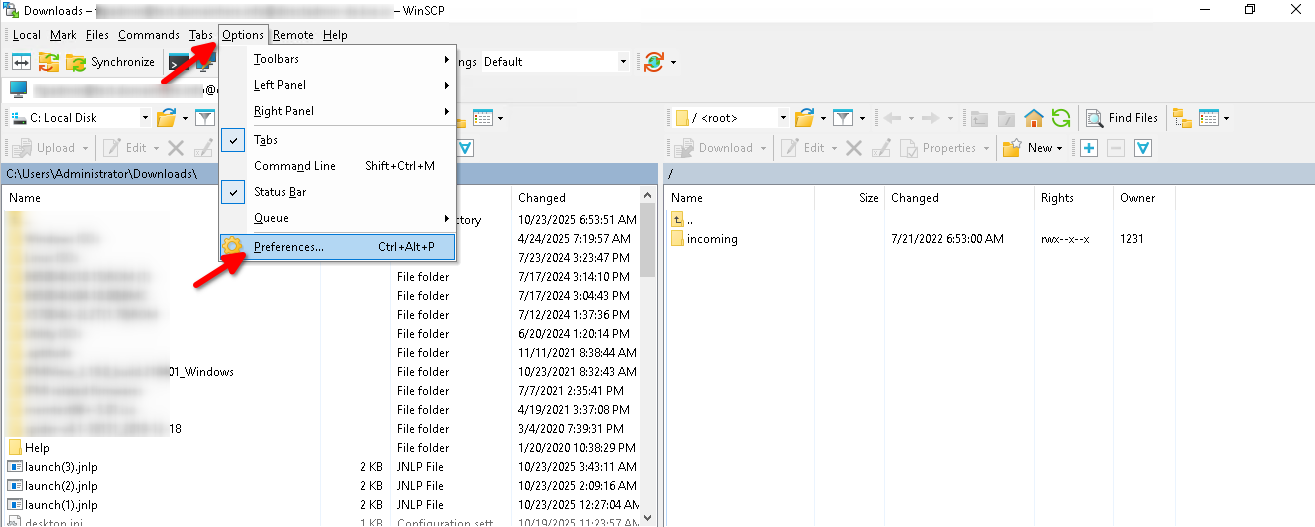Select launch(3).jnlp in local panel
The width and height of the screenshot is (1315, 527).
click(61, 467)
